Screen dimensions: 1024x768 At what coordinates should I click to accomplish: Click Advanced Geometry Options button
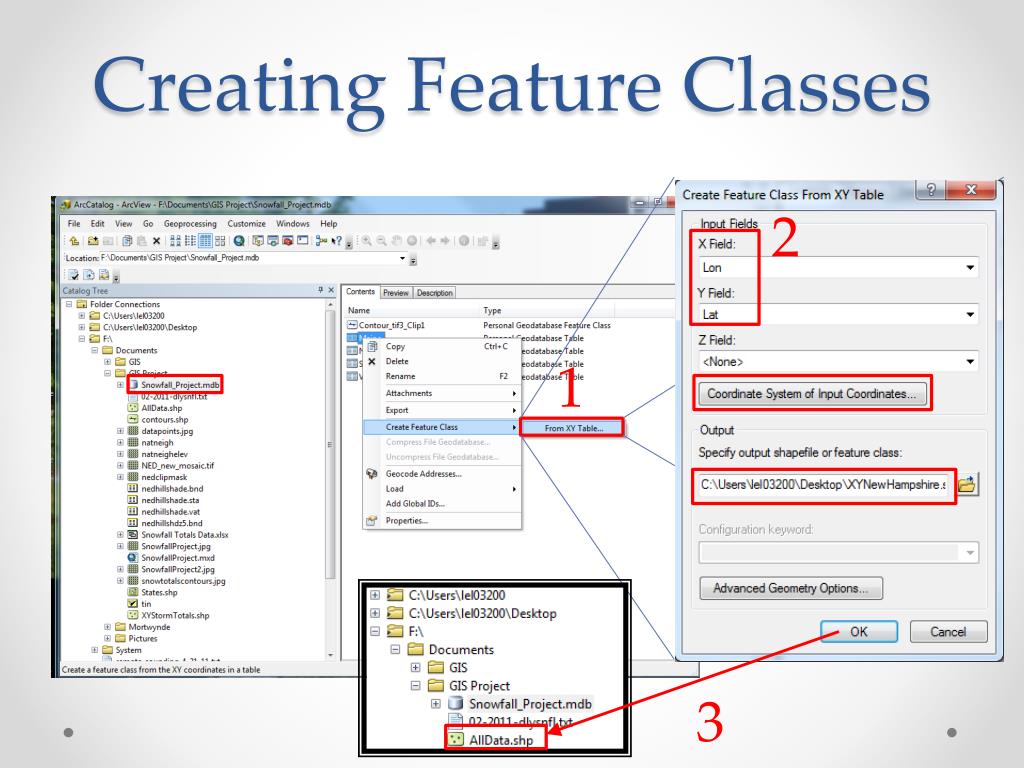791,588
